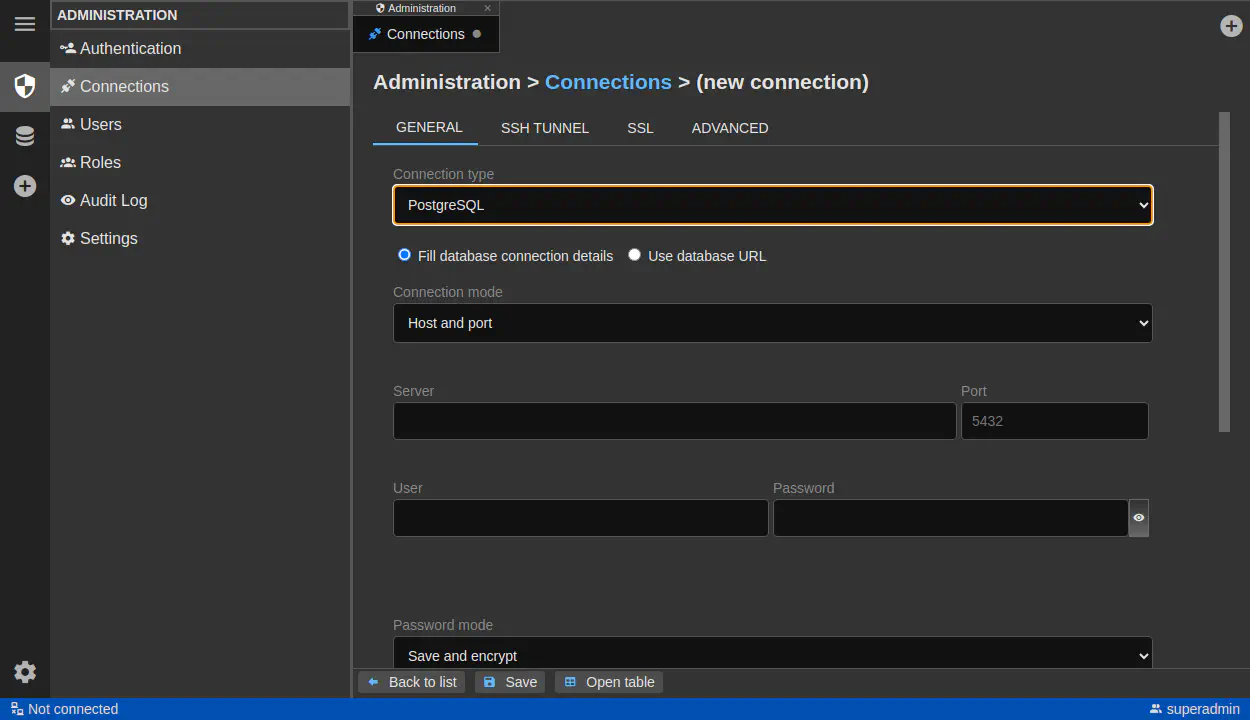The image size is (1250, 720).
Task: Focus the Server input field
Action: pyautogui.click(x=675, y=421)
